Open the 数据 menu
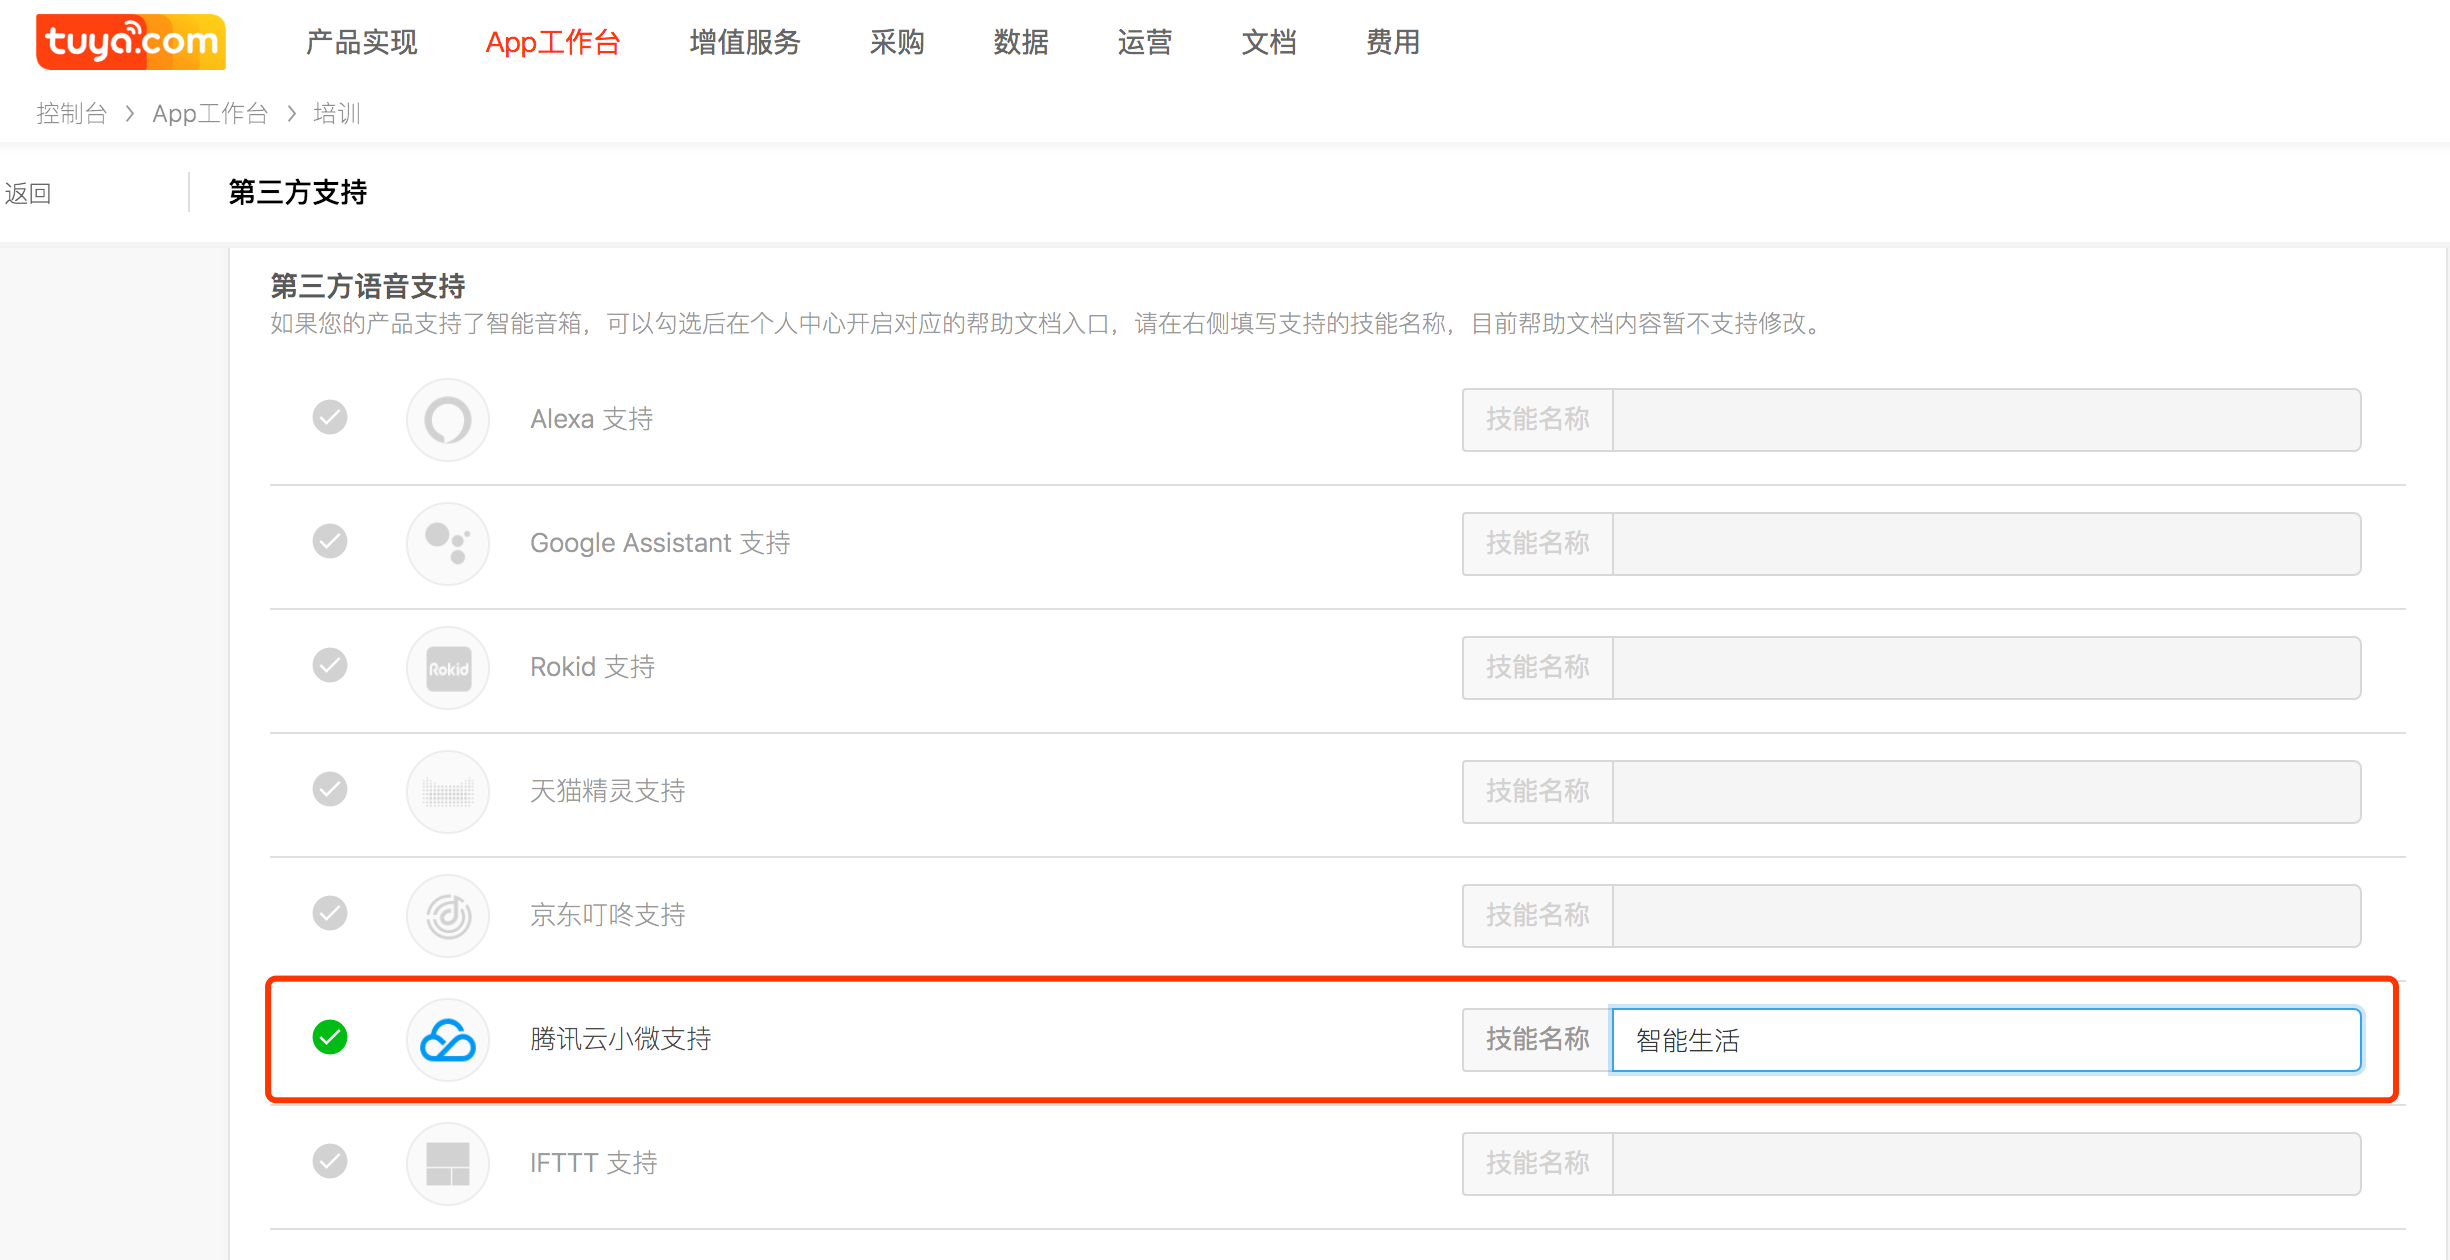This screenshot has width=2450, height=1260. tap(1021, 42)
